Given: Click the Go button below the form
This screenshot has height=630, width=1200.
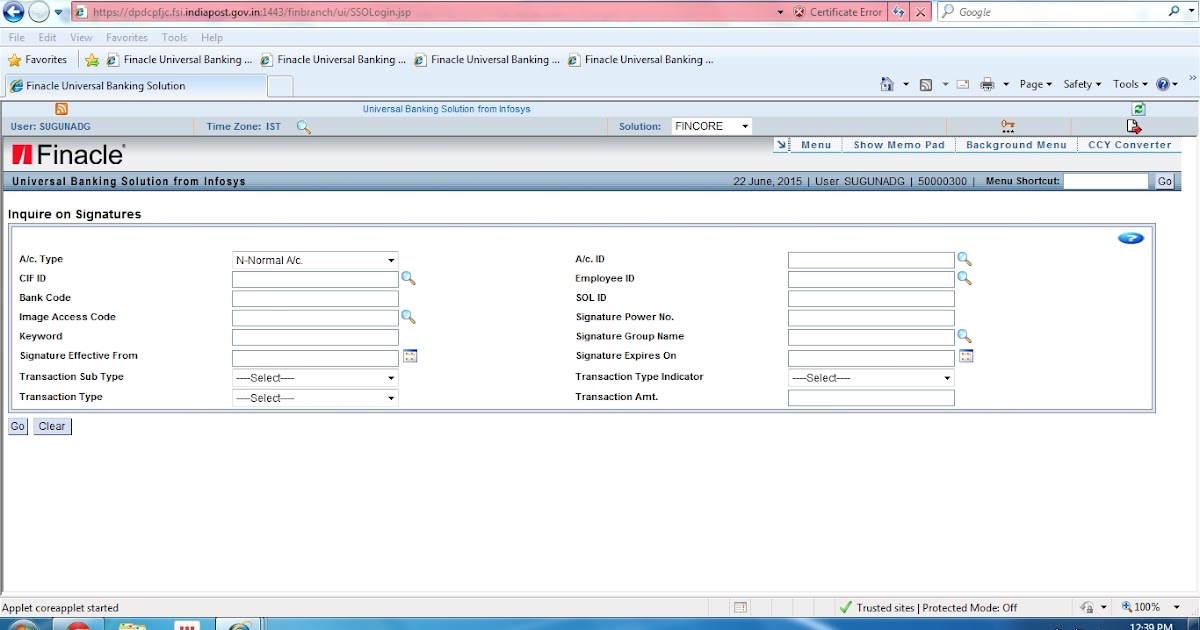Looking at the screenshot, I should (18, 426).
